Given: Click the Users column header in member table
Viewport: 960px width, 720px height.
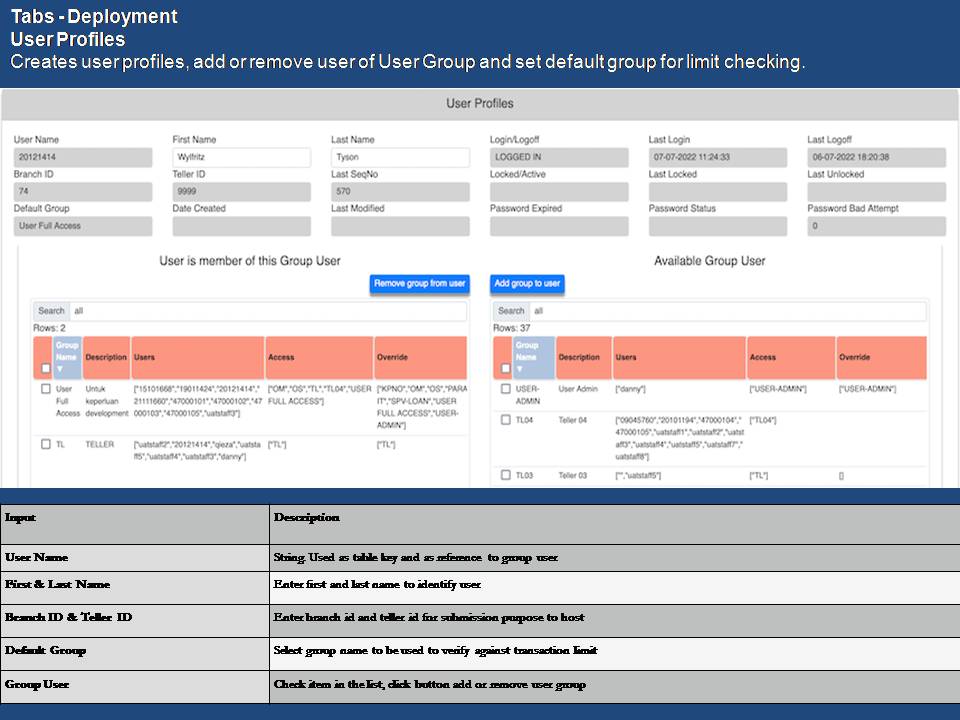Looking at the screenshot, I should click(198, 357).
